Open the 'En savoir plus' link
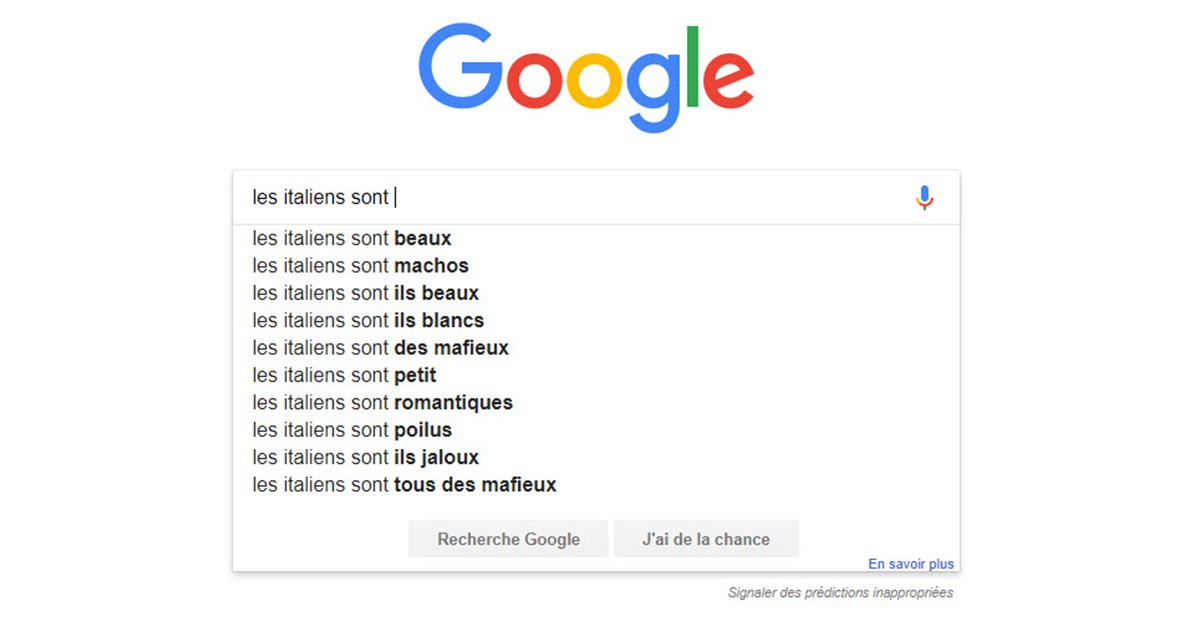Screen dimensions: 1200x628 [x=910, y=563]
